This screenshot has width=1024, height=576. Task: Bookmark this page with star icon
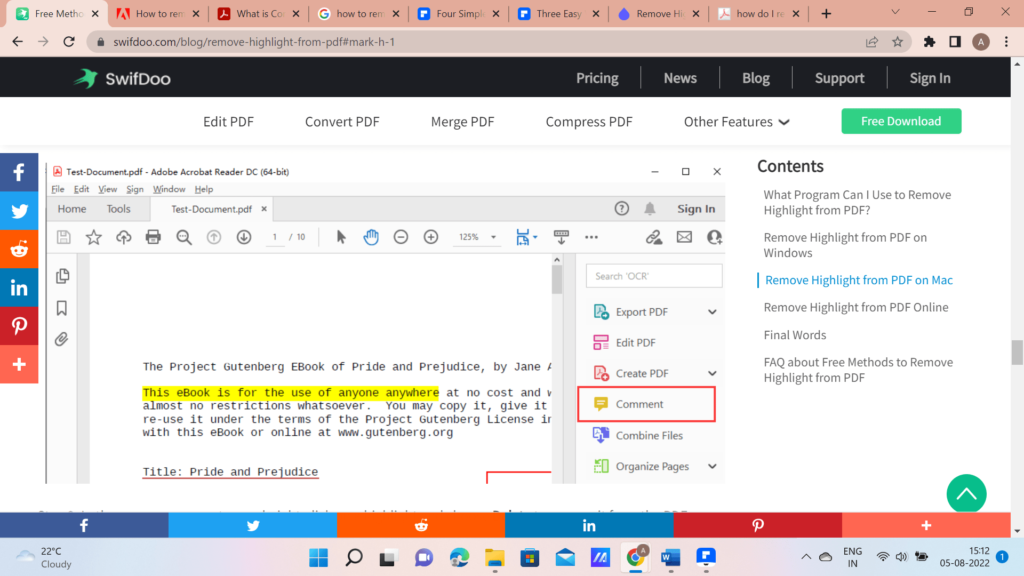[897, 42]
